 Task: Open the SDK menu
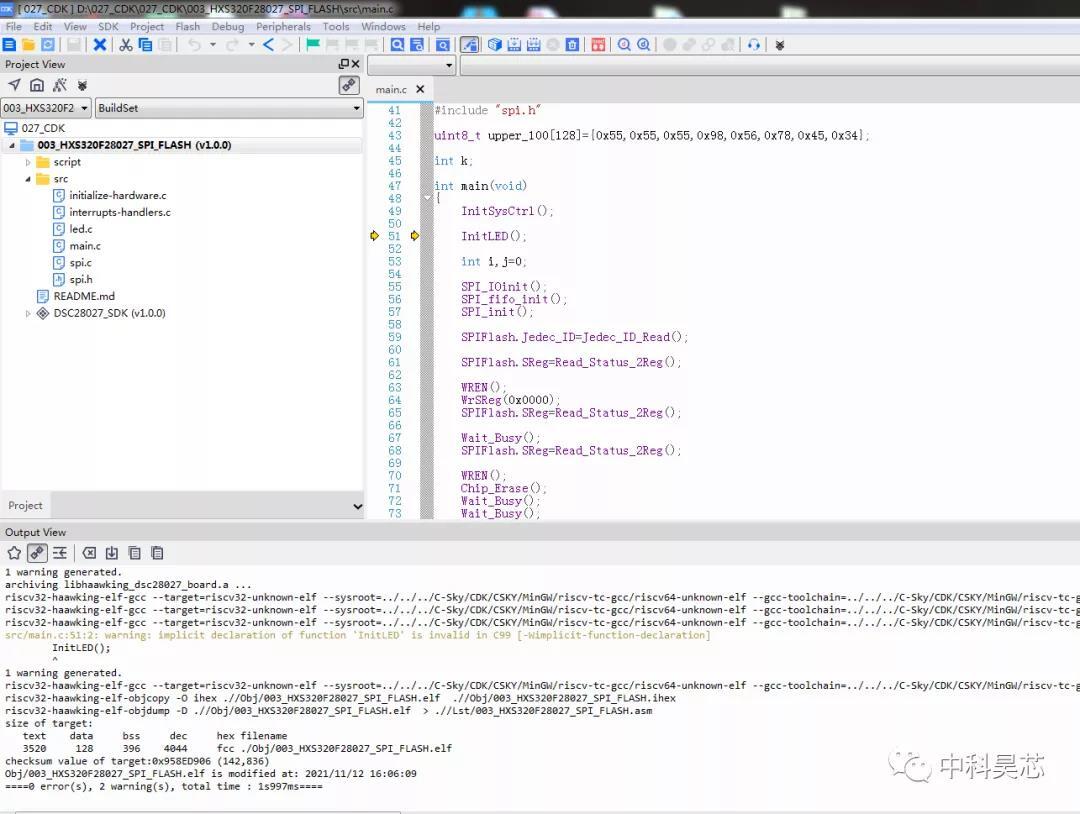click(108, 26)
